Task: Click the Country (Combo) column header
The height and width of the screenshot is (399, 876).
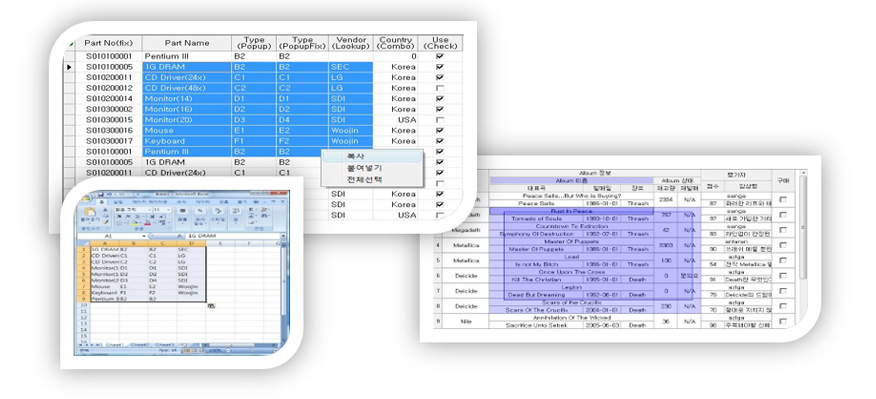Action: [396, 43]
